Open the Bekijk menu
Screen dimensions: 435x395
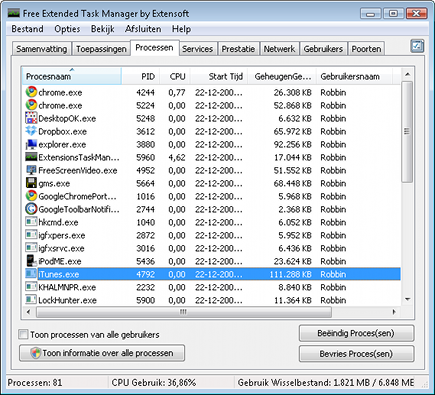click(x=103, y=29)
